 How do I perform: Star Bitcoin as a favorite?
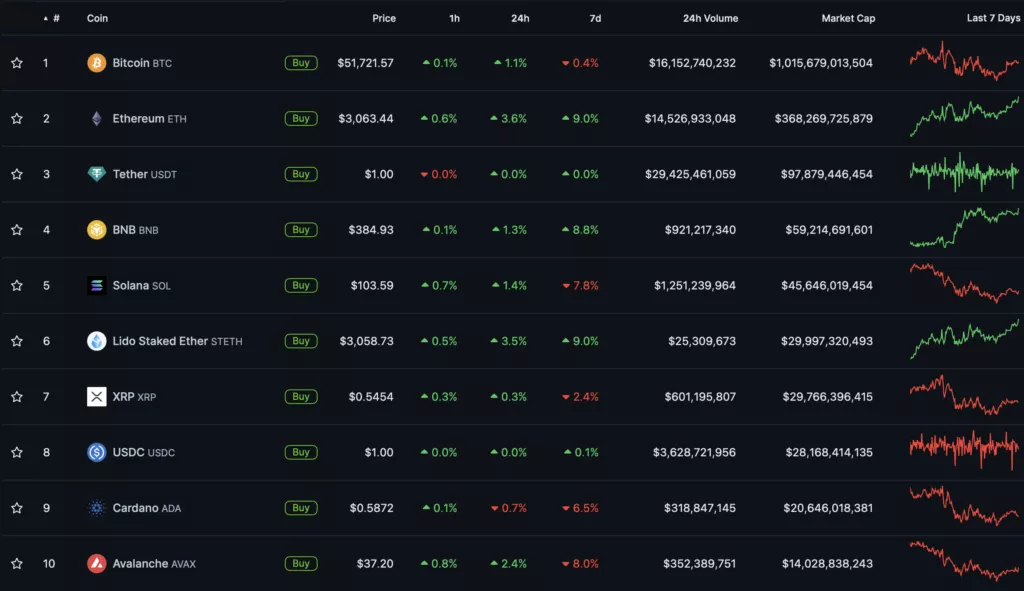point(17,63)
